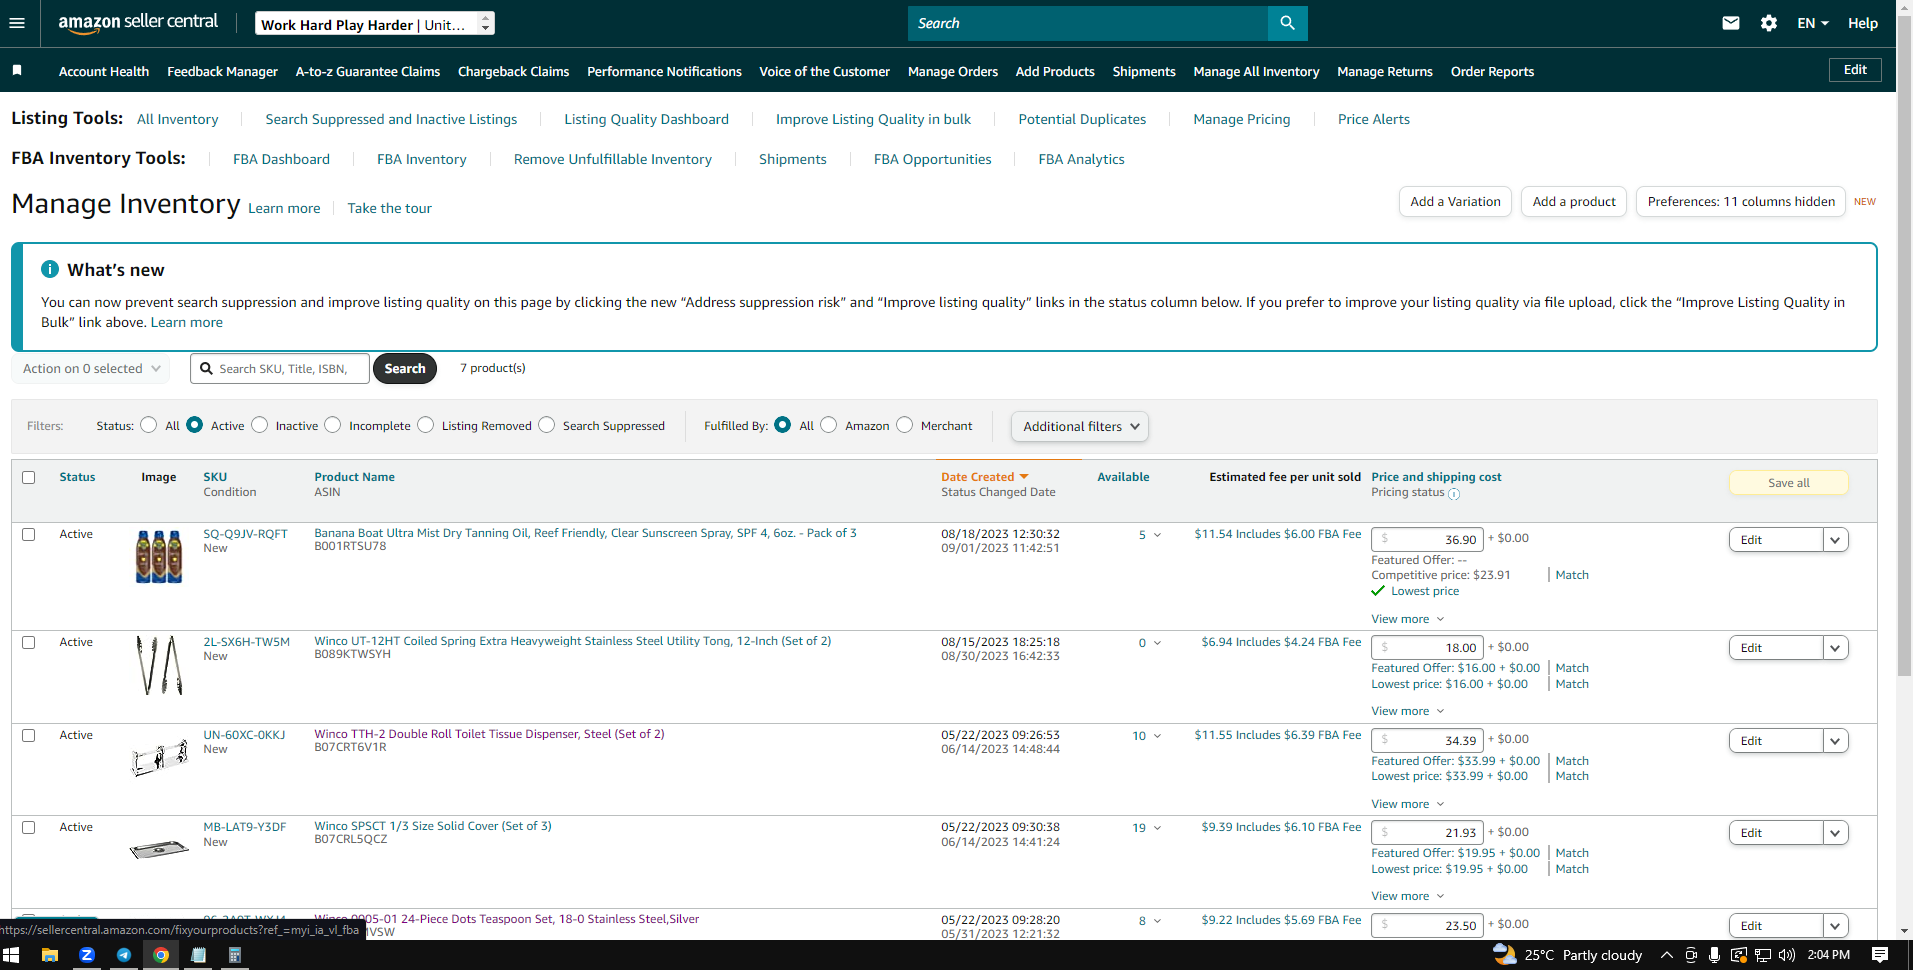Select the Search Suppressed radio button

point(547,425)
